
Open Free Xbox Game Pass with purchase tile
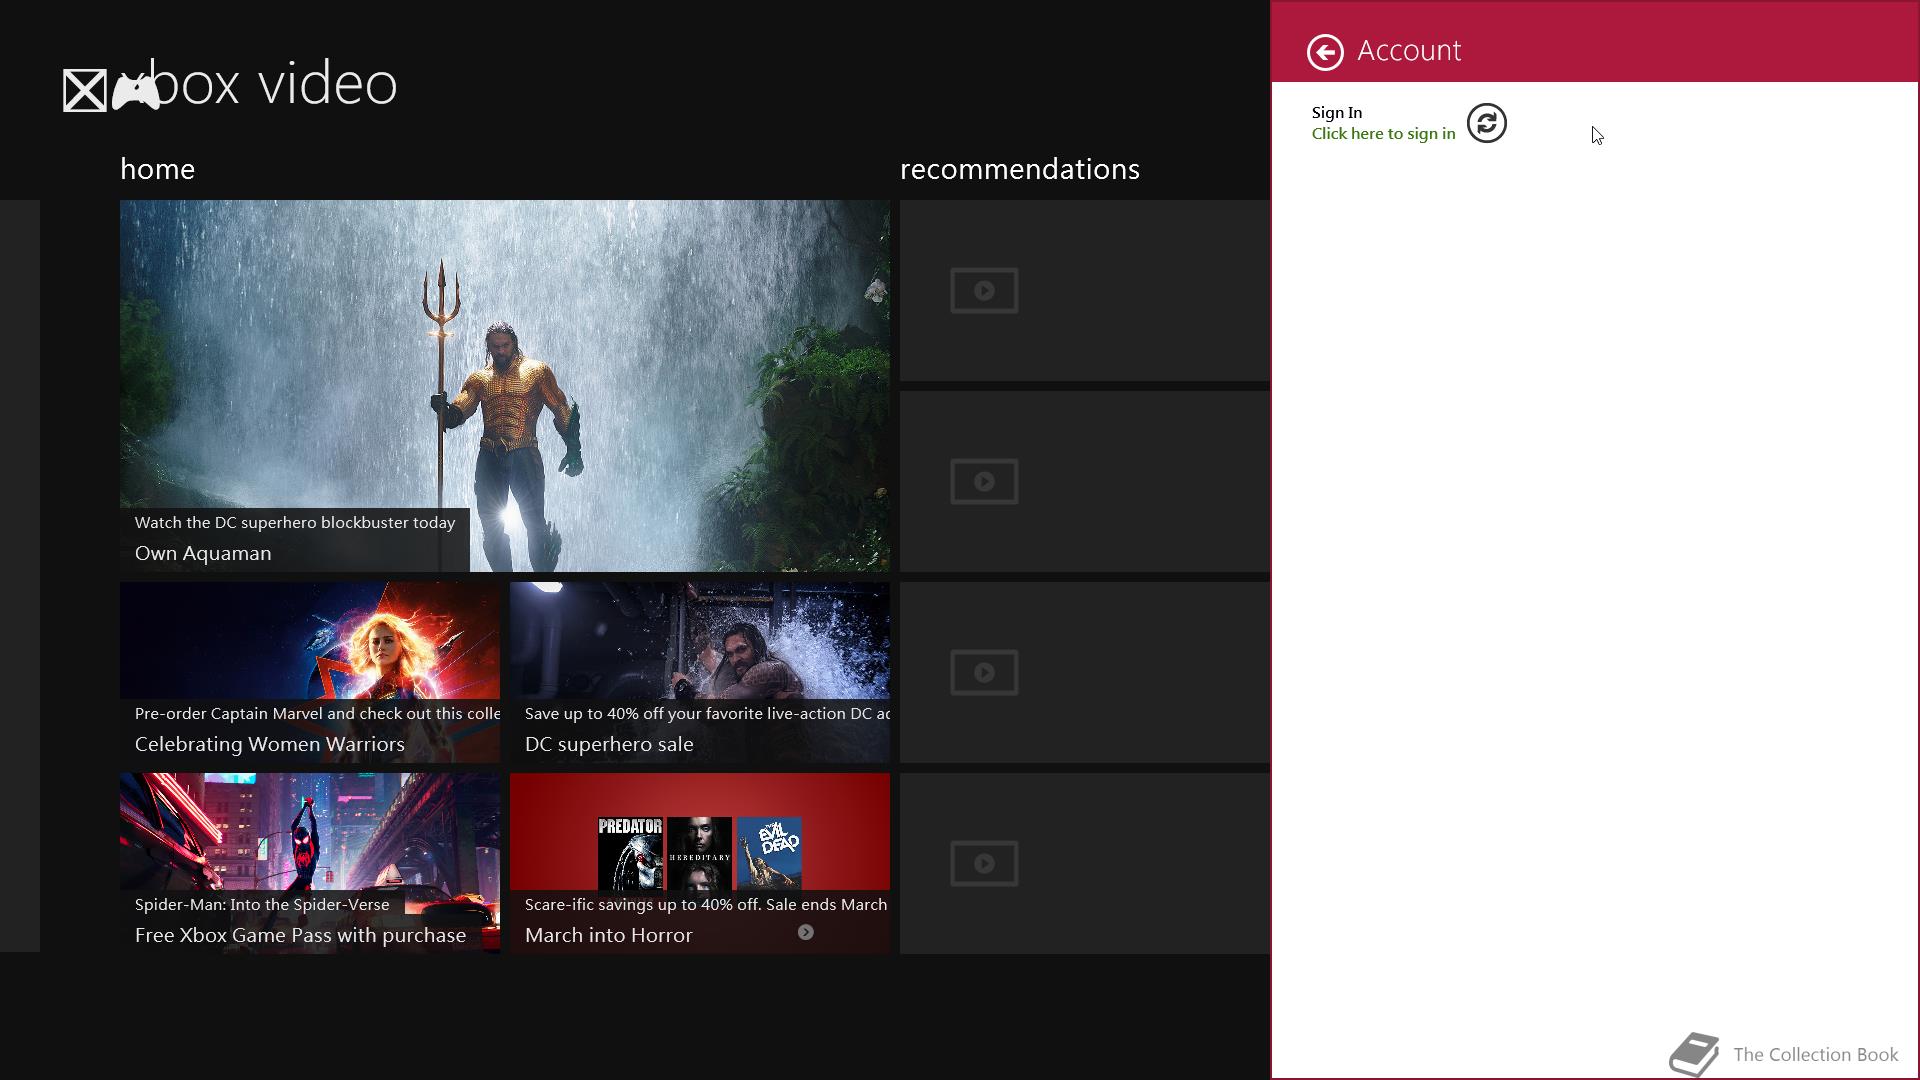click(310, 863)
